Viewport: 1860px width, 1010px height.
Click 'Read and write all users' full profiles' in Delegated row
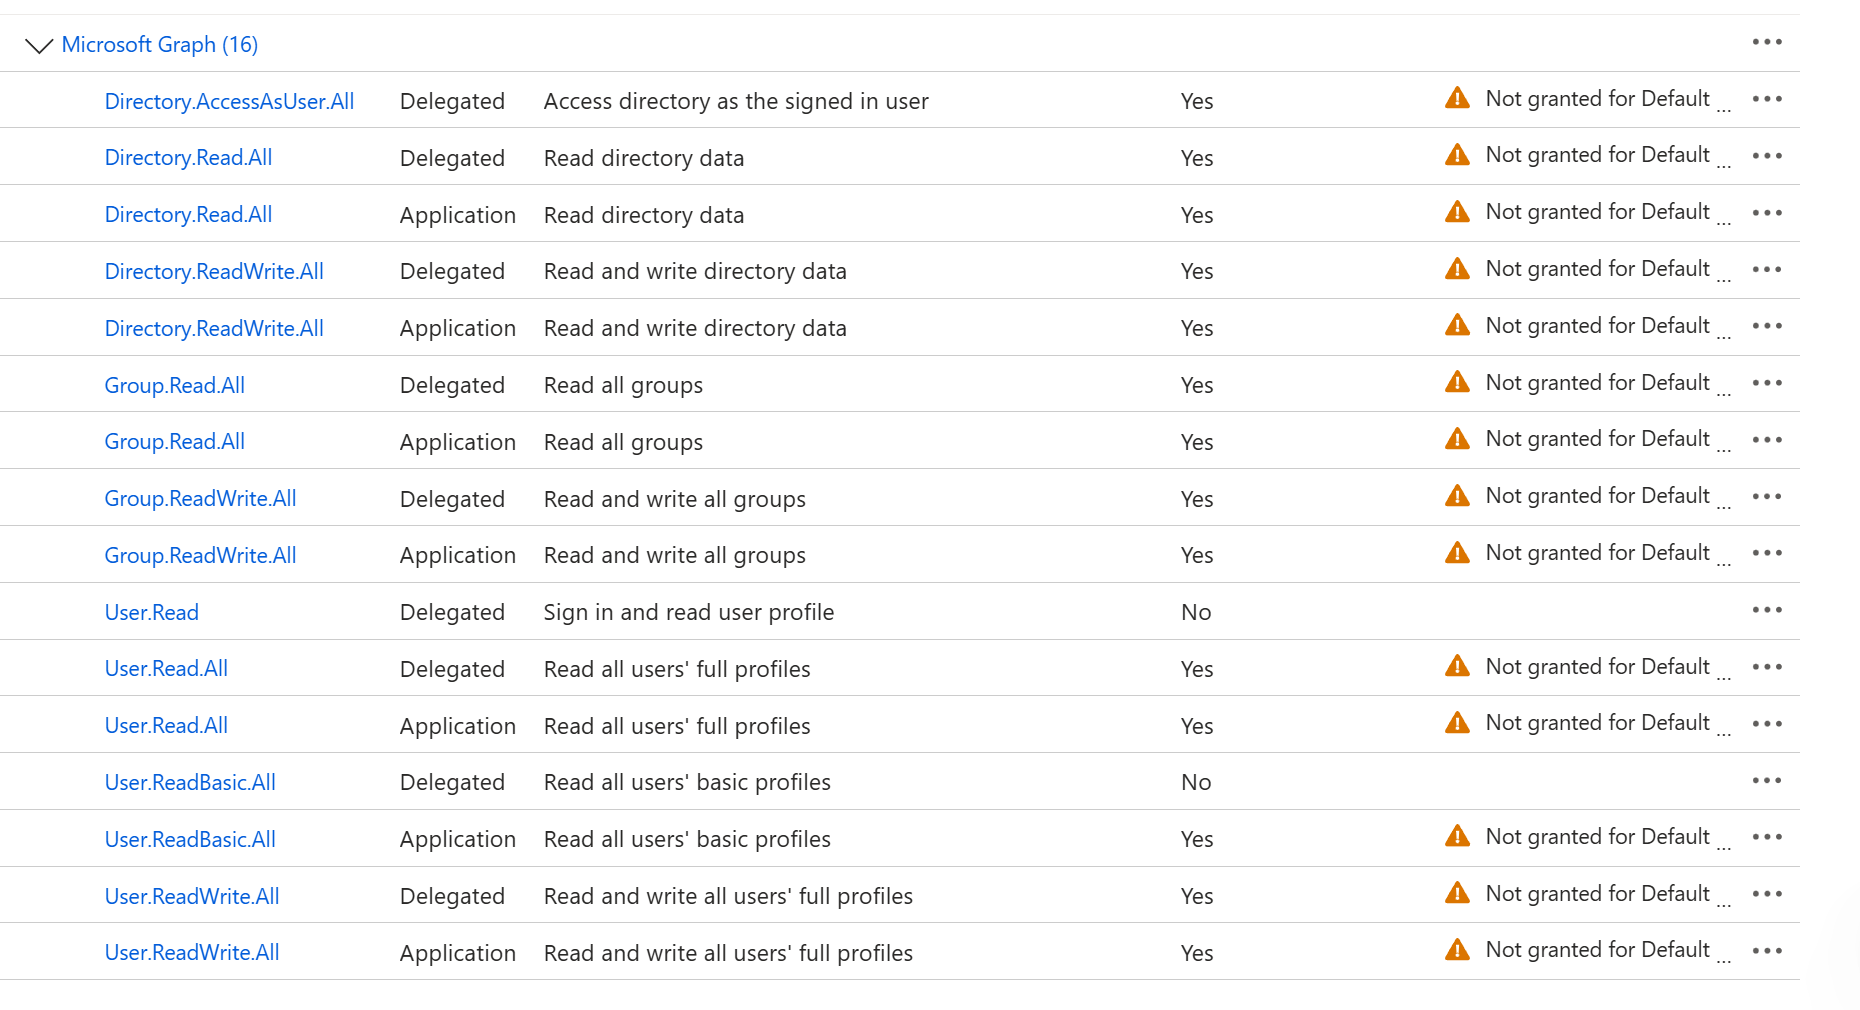click(x=728, y=896)
